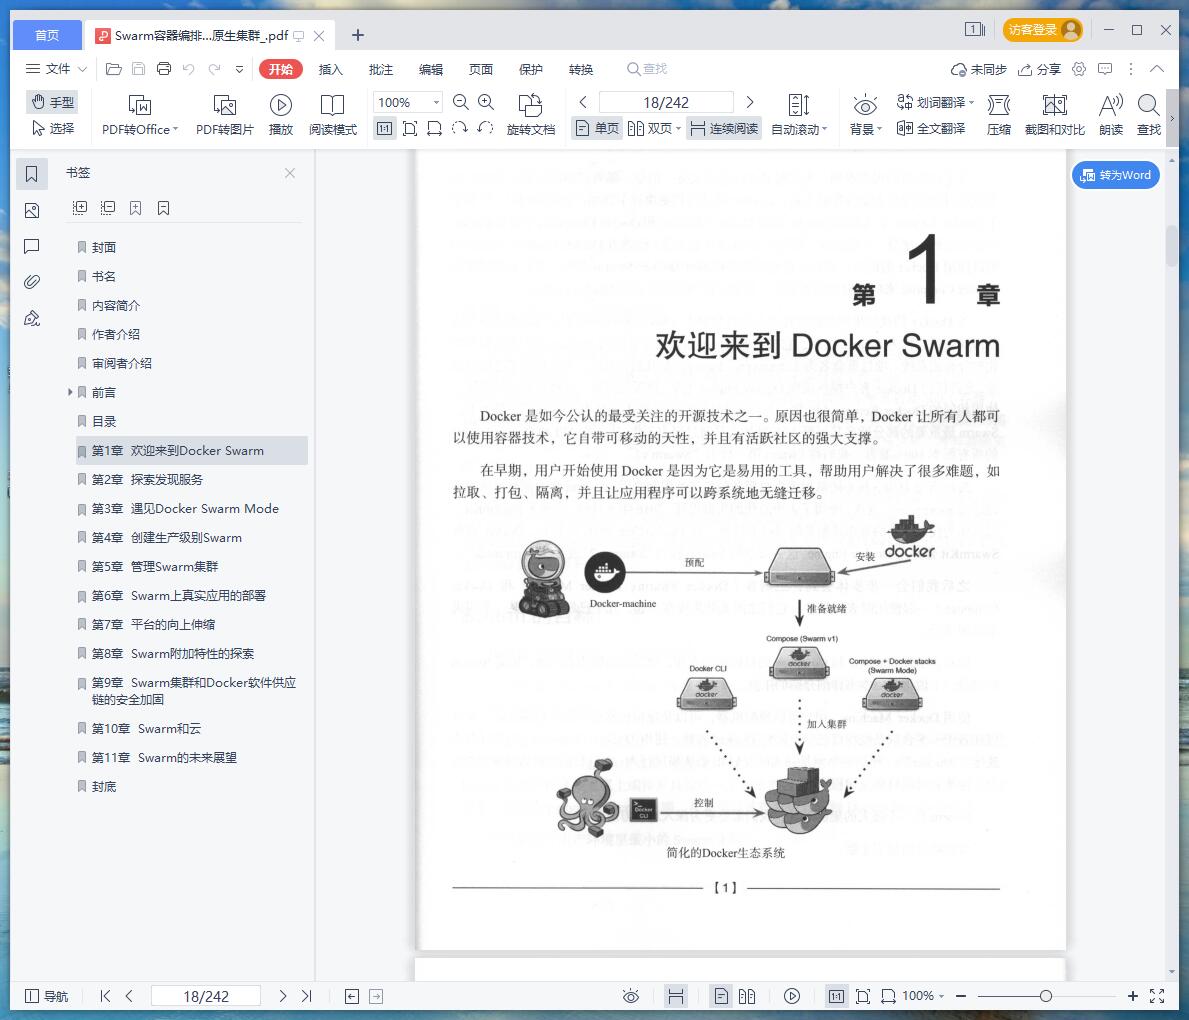Switch to the 开始 ribbon tab
This screenshot has width=1189, height=1020.
(x=281, y=69)
